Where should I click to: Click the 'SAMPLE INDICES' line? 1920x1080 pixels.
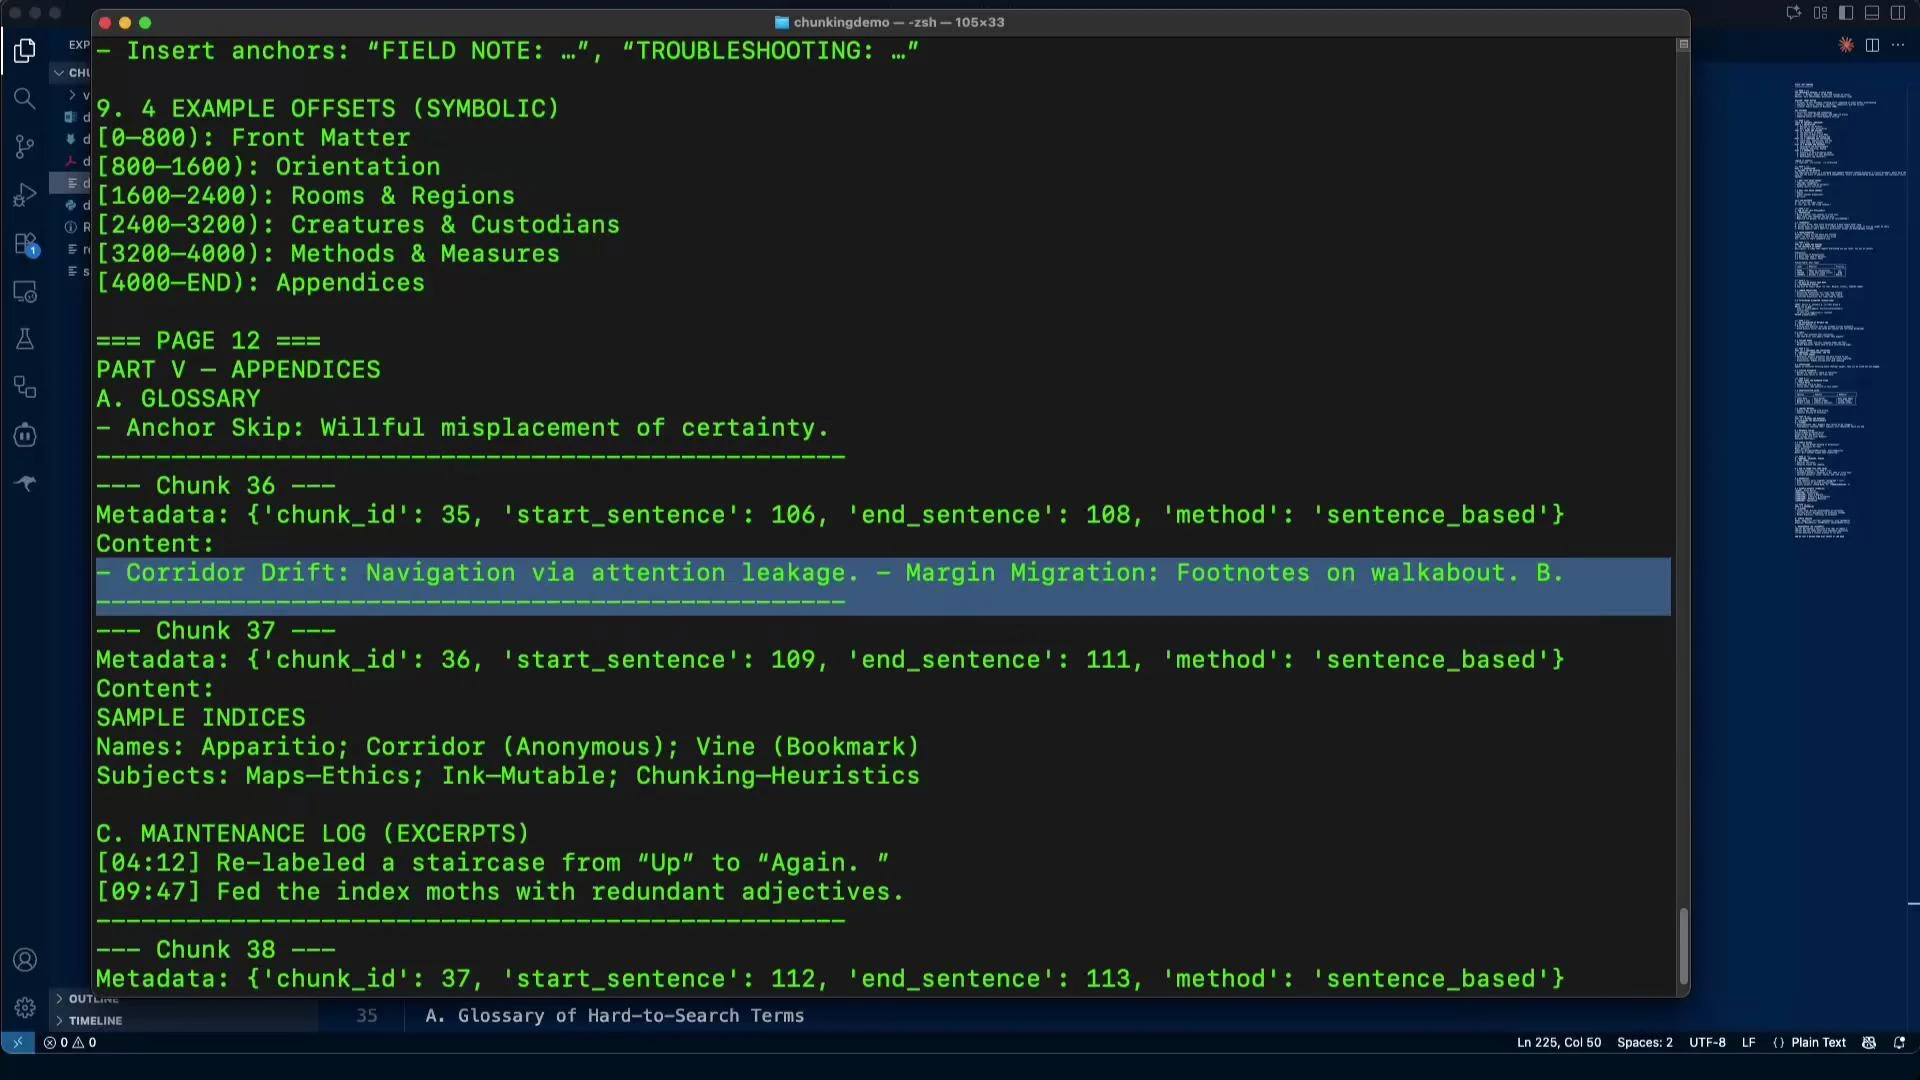(201, 718)
